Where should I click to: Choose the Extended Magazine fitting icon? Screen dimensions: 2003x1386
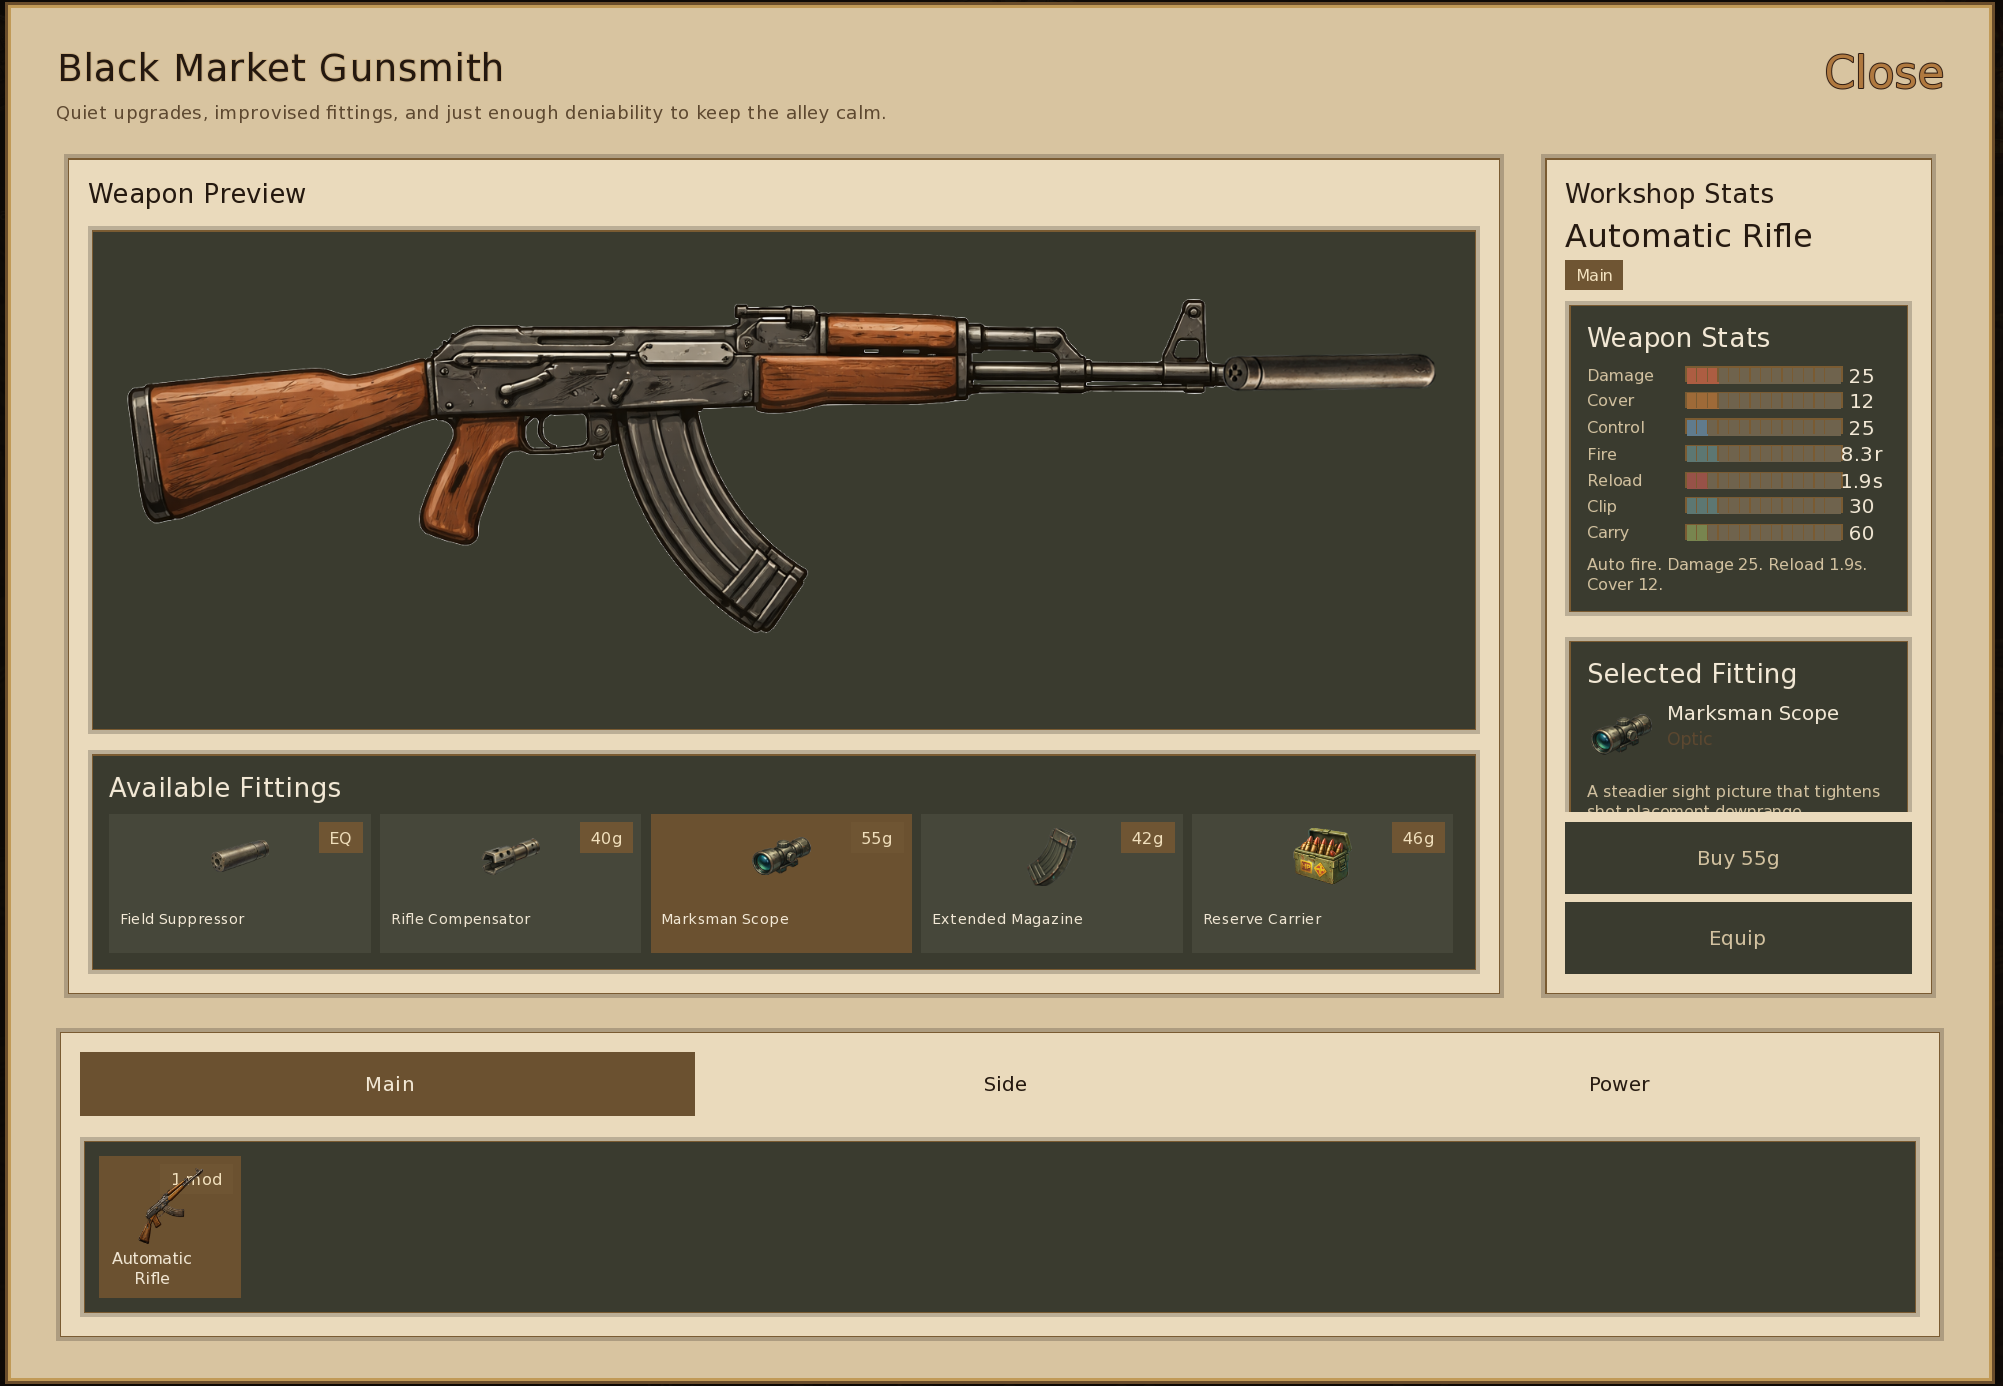click(1052, 857)
